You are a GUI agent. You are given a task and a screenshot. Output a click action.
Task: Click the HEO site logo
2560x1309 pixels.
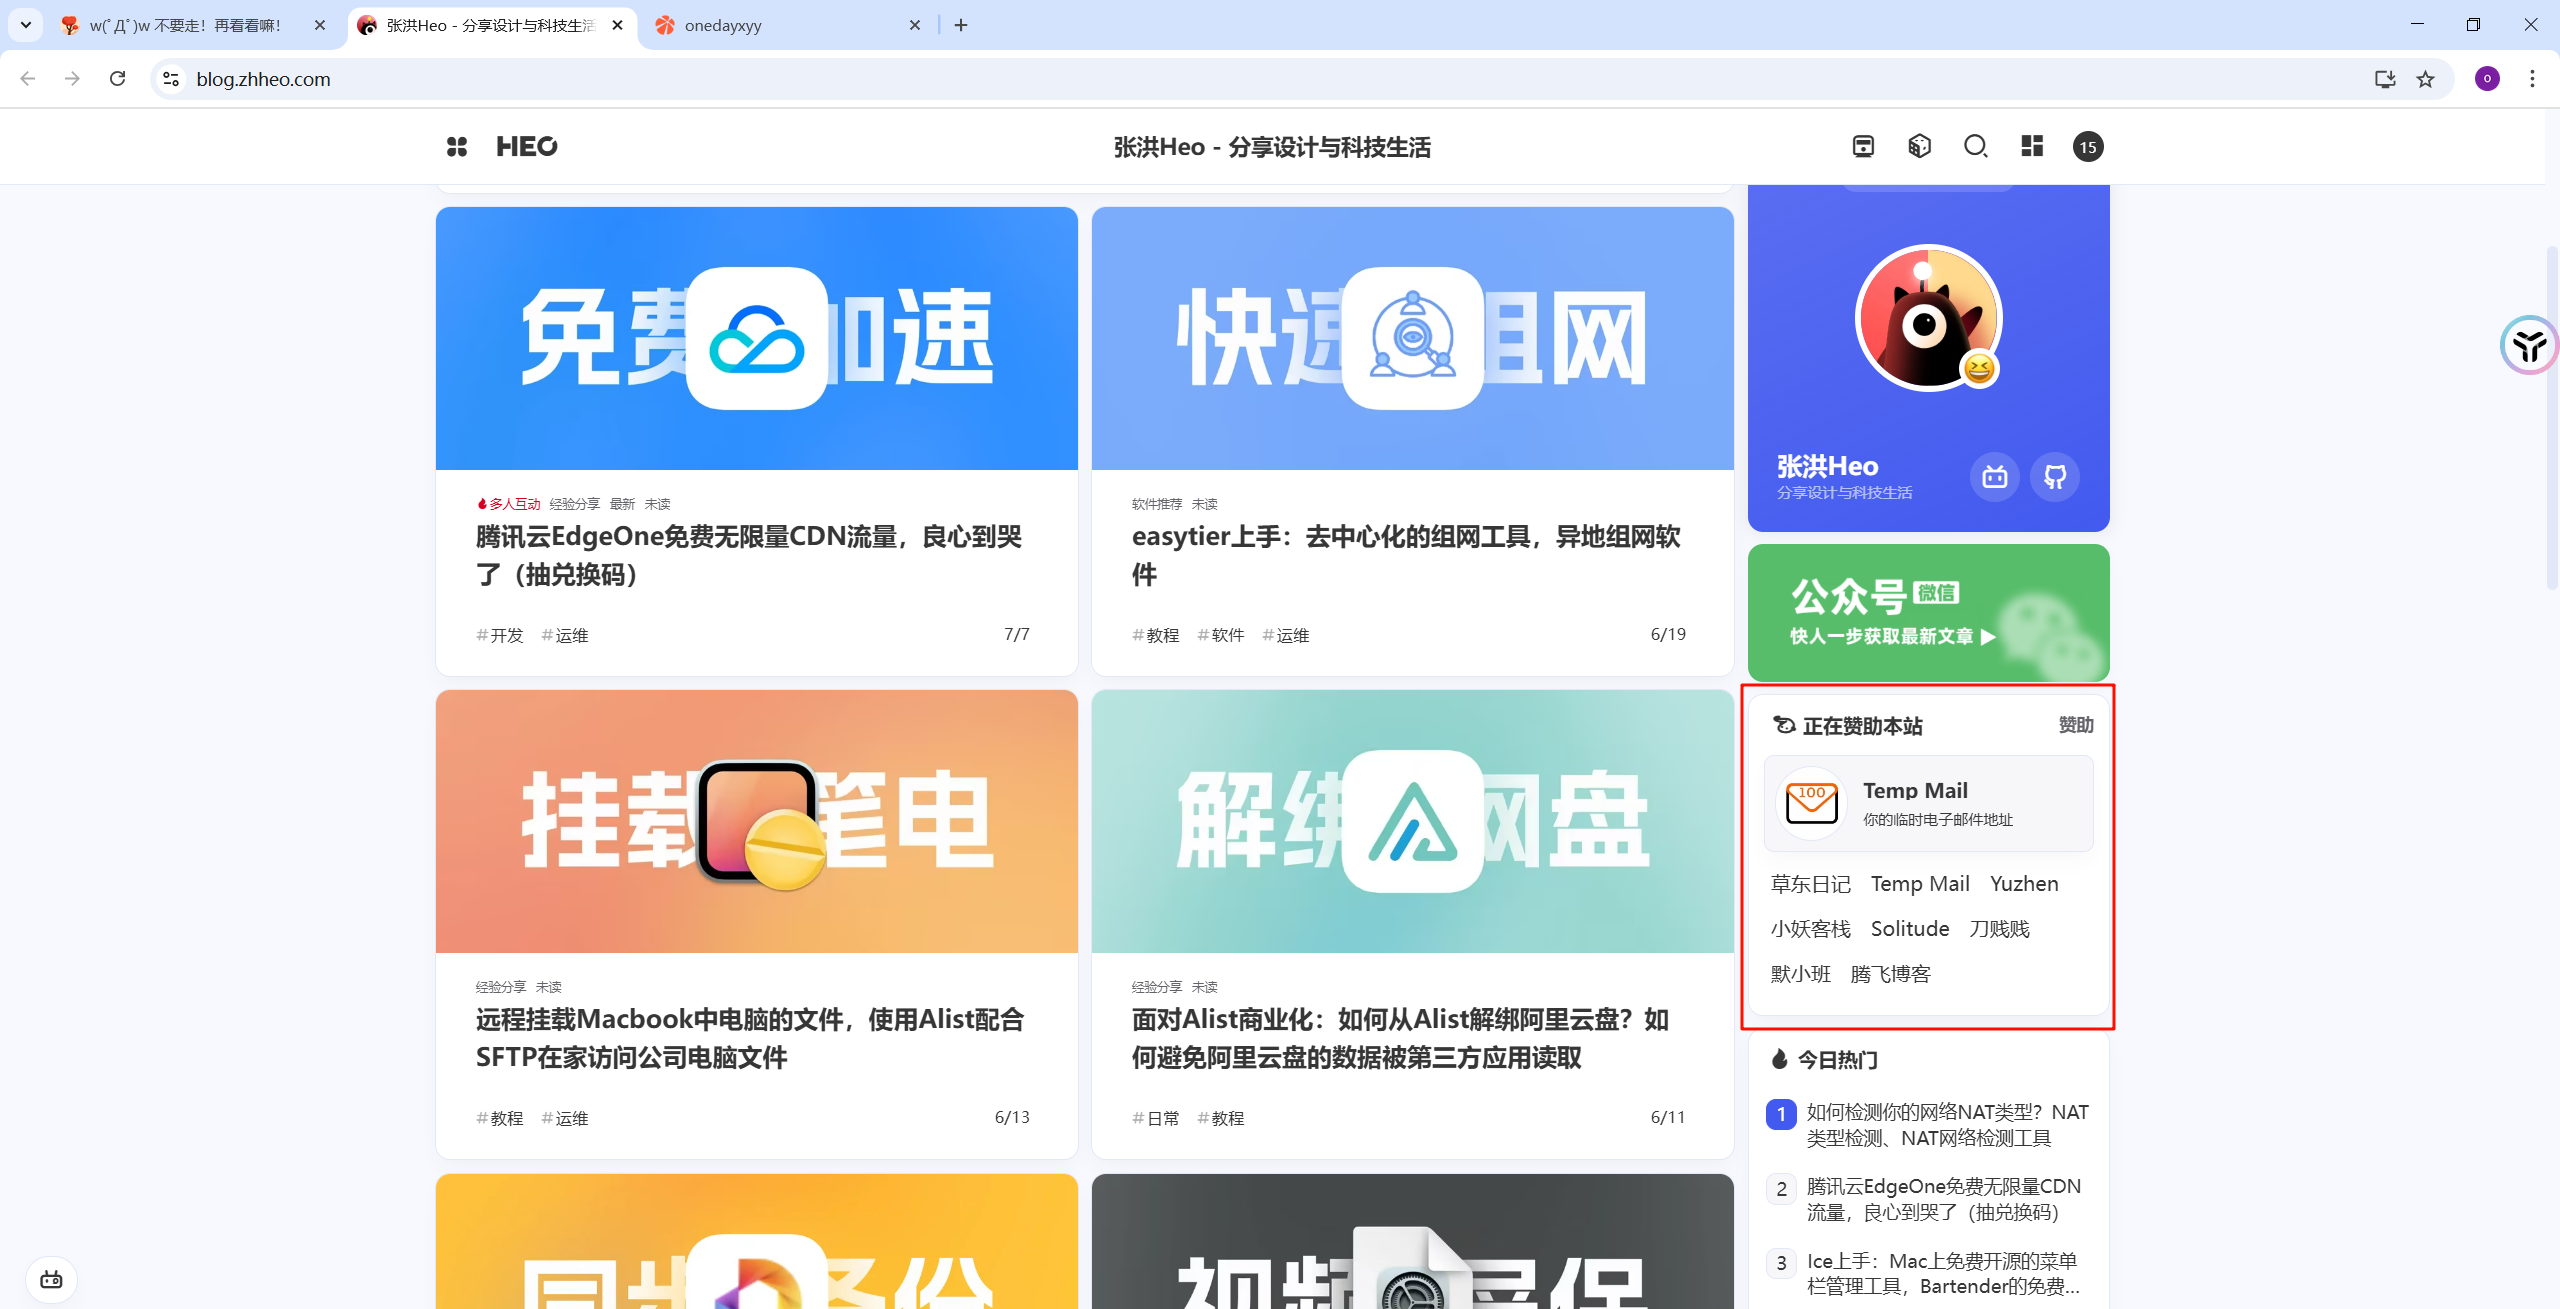[x=527, y=147]
